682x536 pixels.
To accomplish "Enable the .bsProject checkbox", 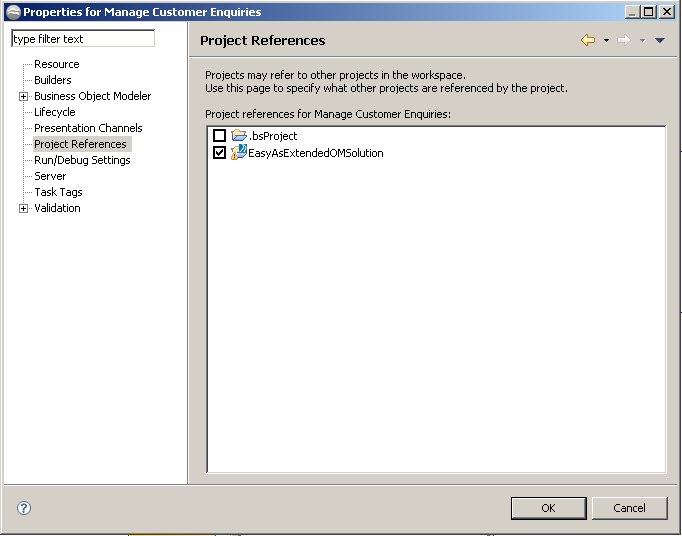I will coord(219,135).
